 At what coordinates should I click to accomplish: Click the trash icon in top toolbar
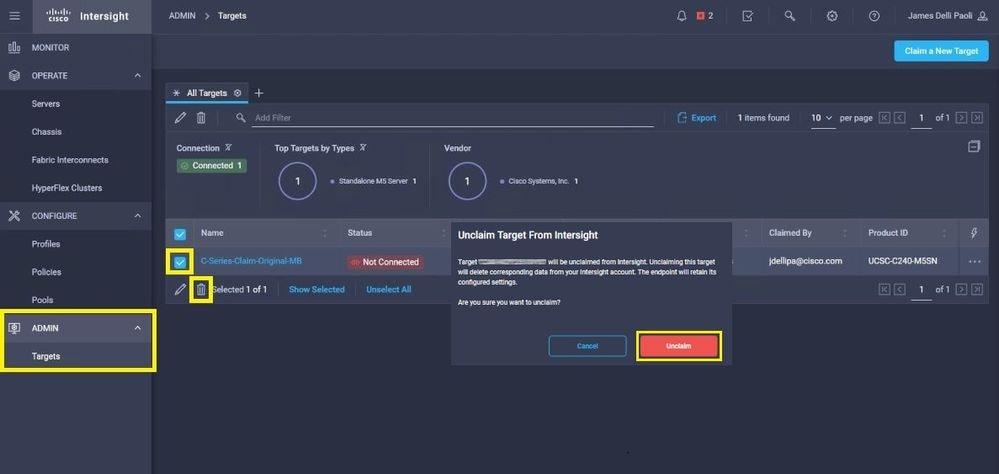201,118
